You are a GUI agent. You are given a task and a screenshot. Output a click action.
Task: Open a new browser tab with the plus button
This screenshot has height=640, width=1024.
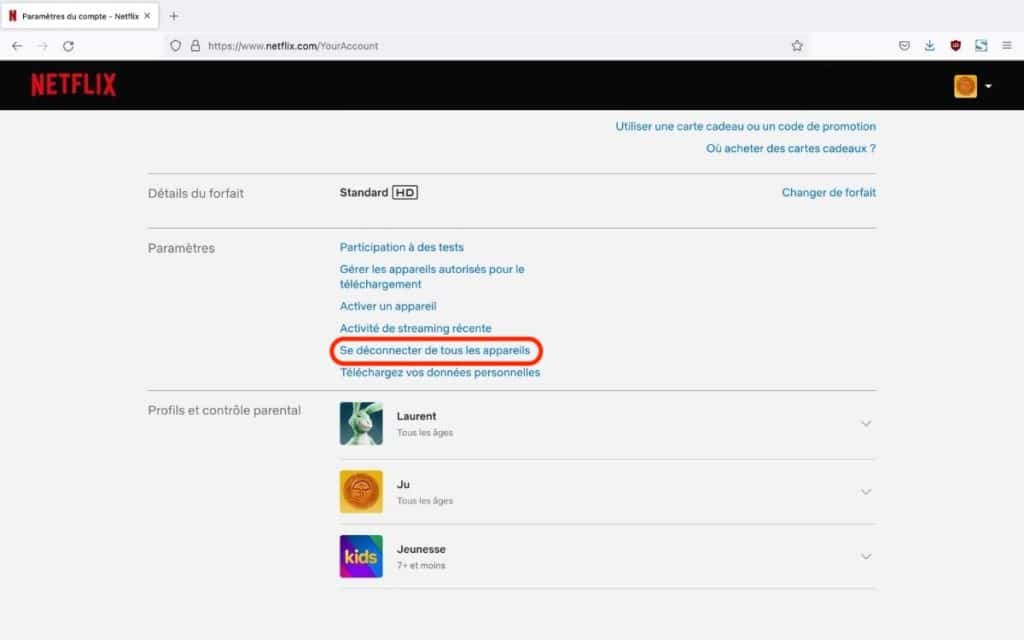[174, 16]
